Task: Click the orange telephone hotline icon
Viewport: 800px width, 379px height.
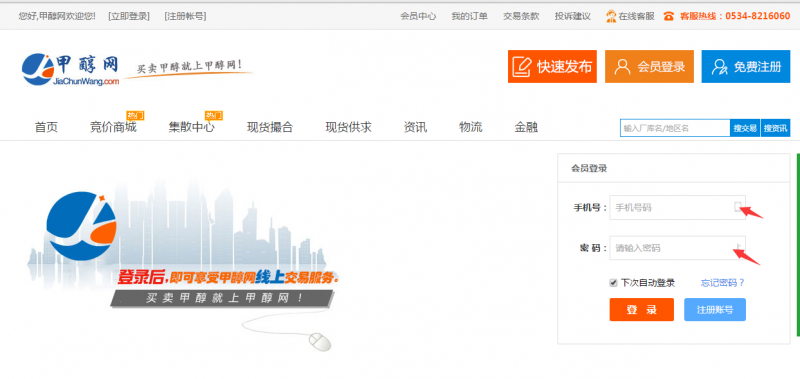Action: pyautogui.click(x=669, y=16)
